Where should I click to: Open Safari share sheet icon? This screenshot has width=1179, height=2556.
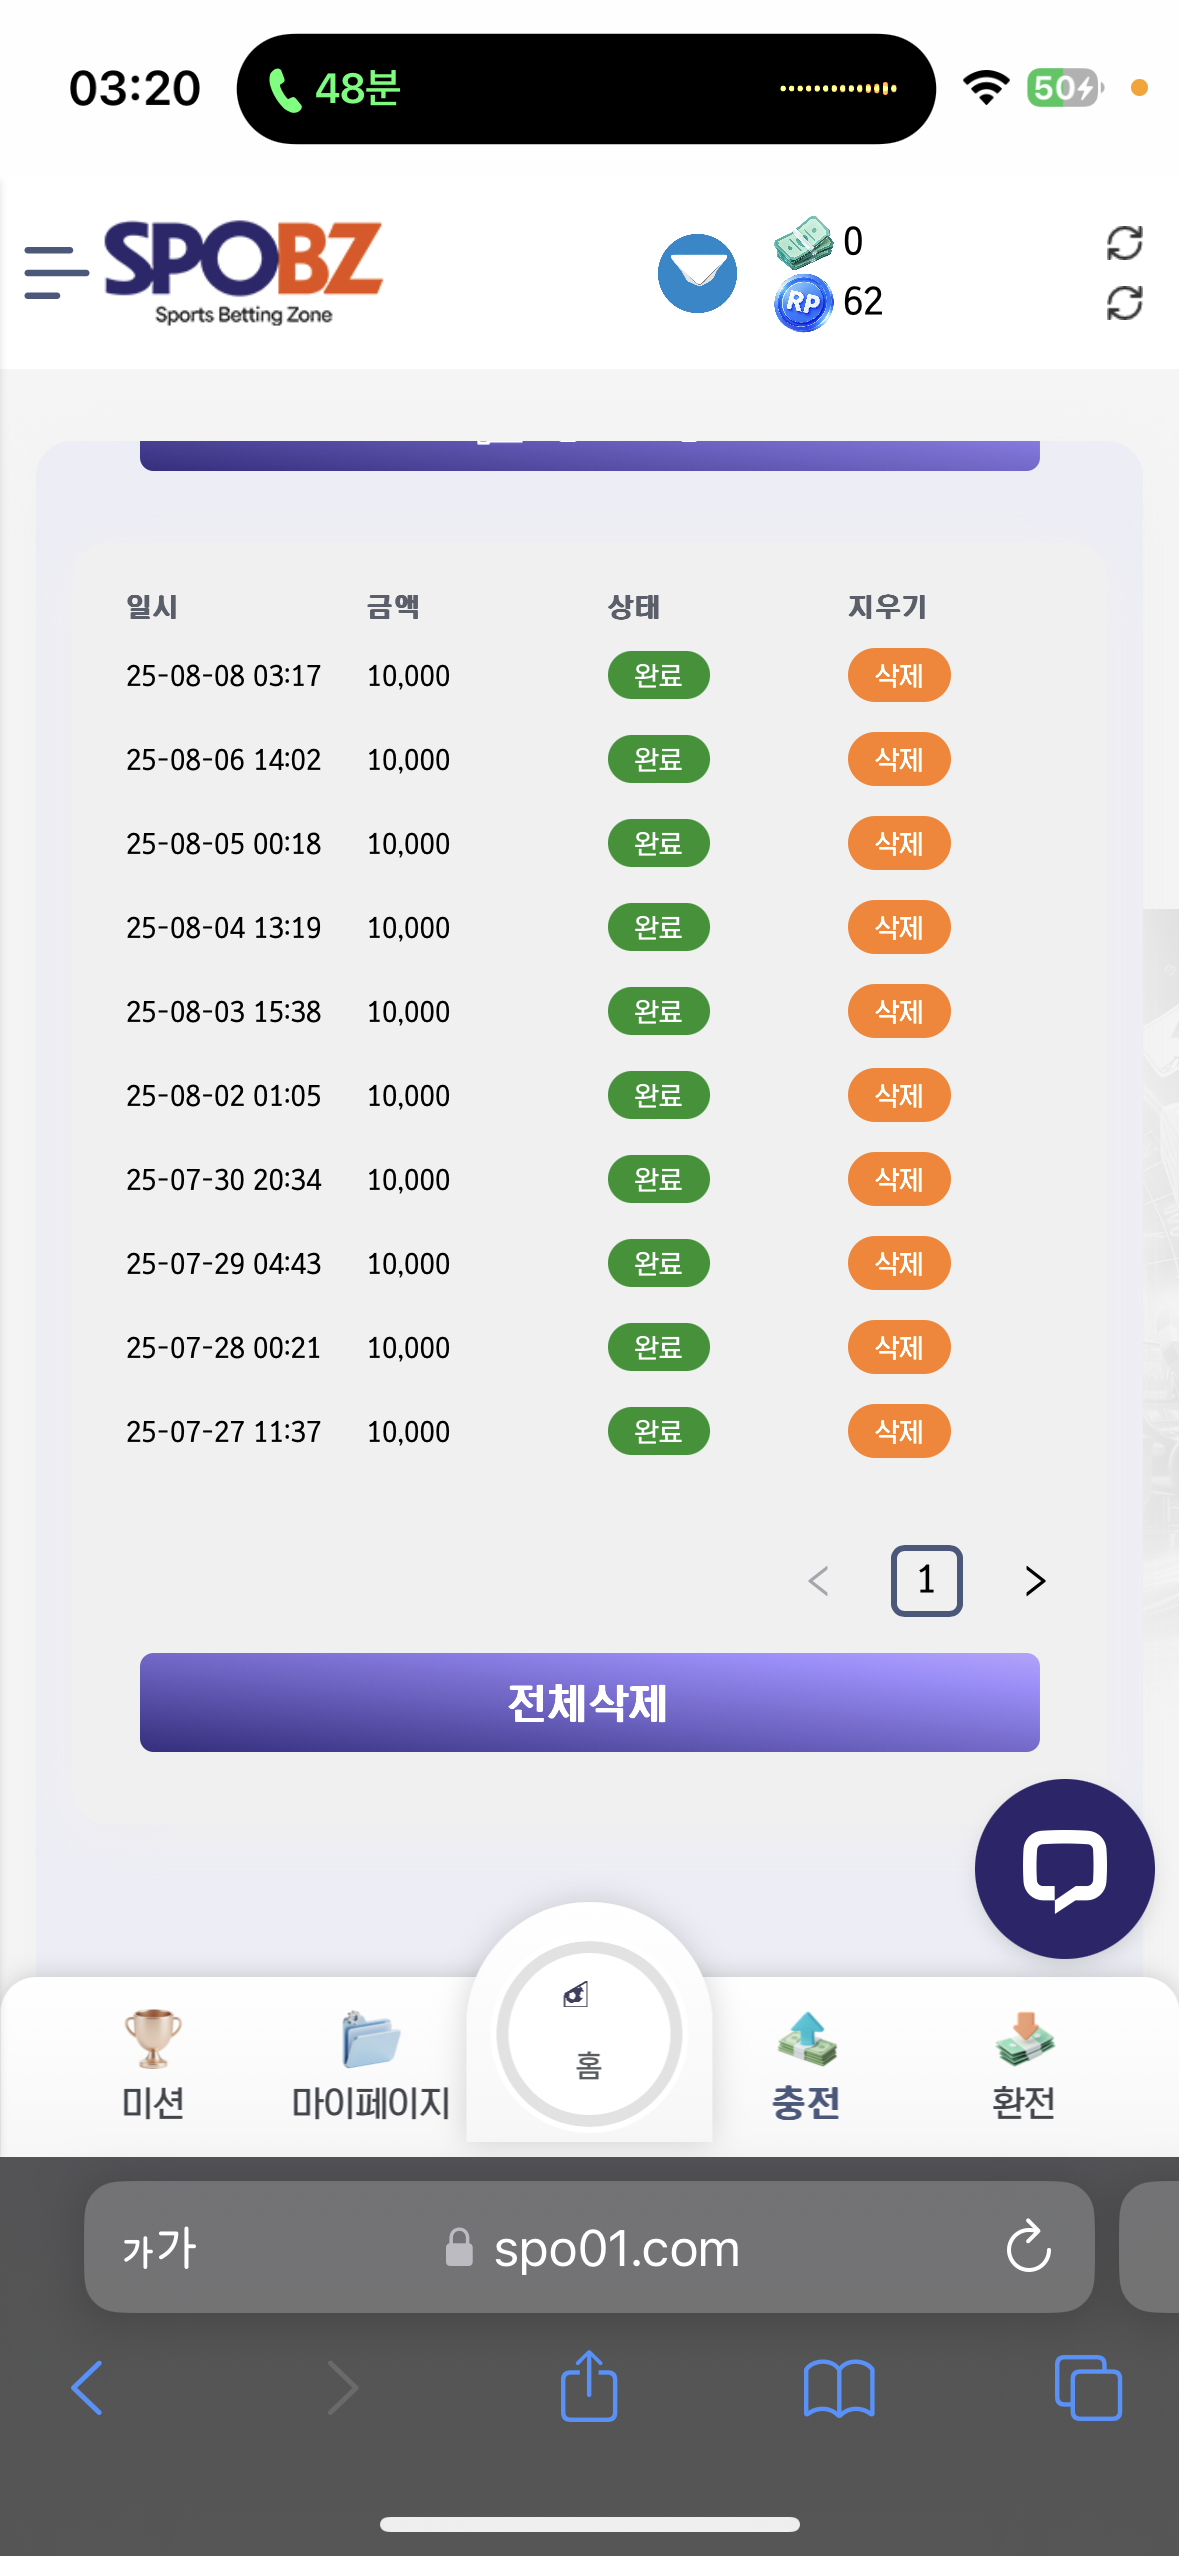coord(589,2386)
